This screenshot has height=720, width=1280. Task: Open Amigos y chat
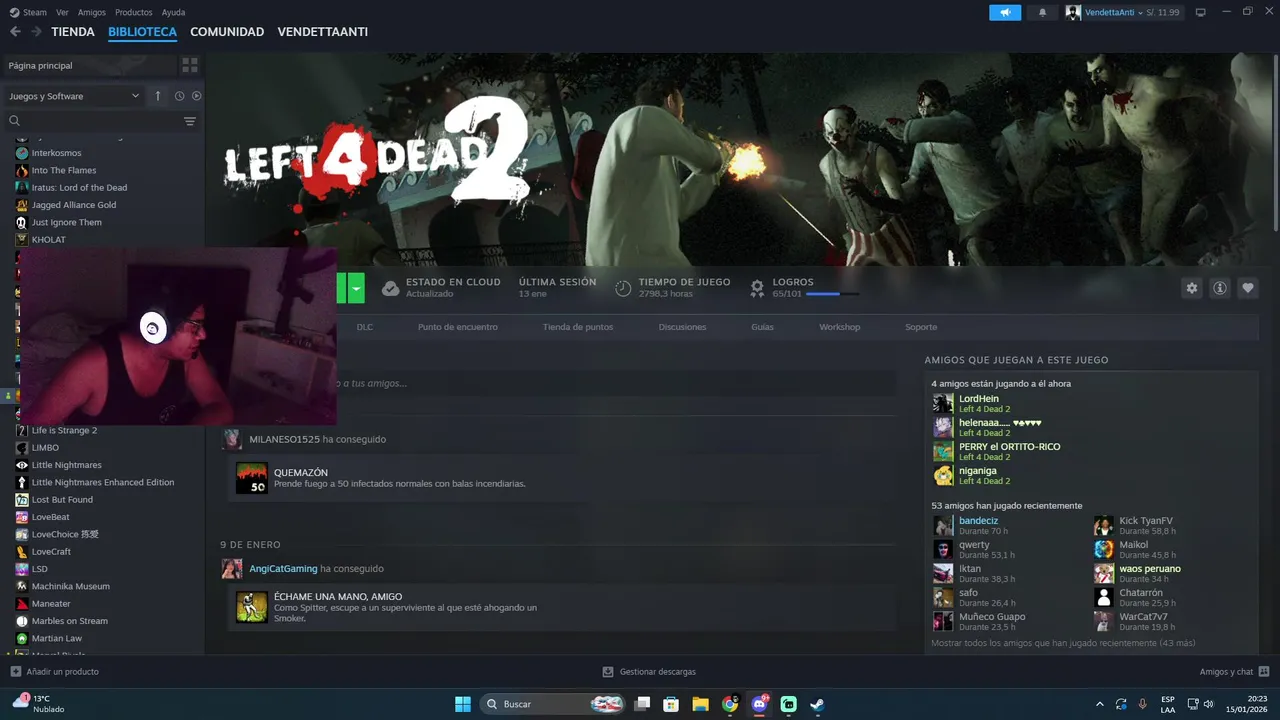click(1234, 672)
